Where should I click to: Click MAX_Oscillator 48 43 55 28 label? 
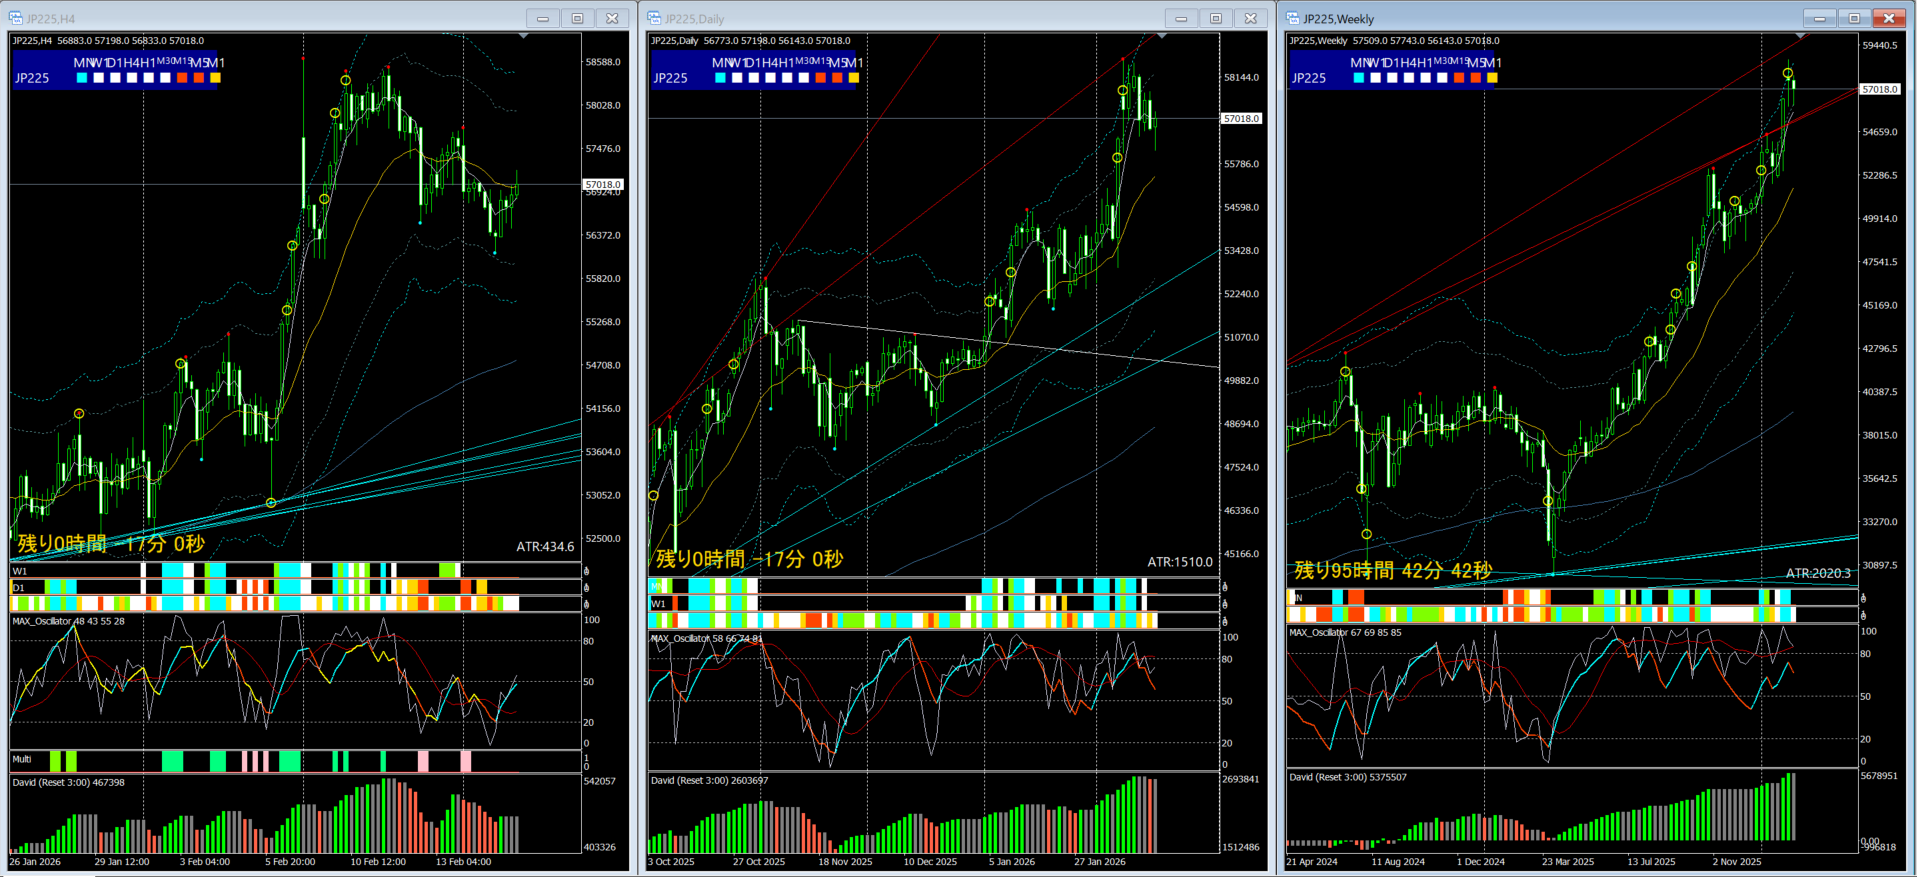[69, 621]
